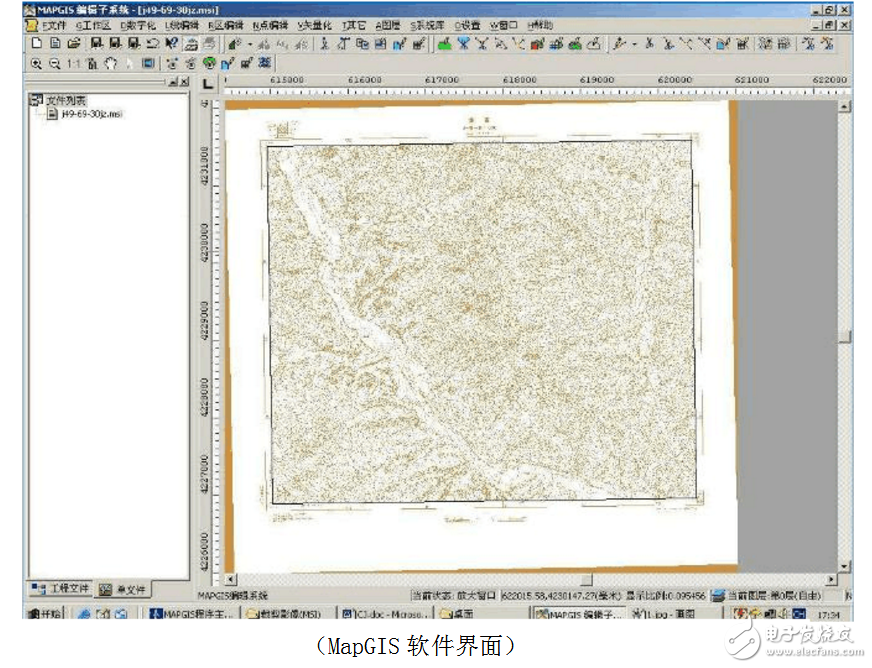Image resolution: width=872 pixels, height=668 pixels.
Task: Click the New file icon in toolbar
Action: 37,43
